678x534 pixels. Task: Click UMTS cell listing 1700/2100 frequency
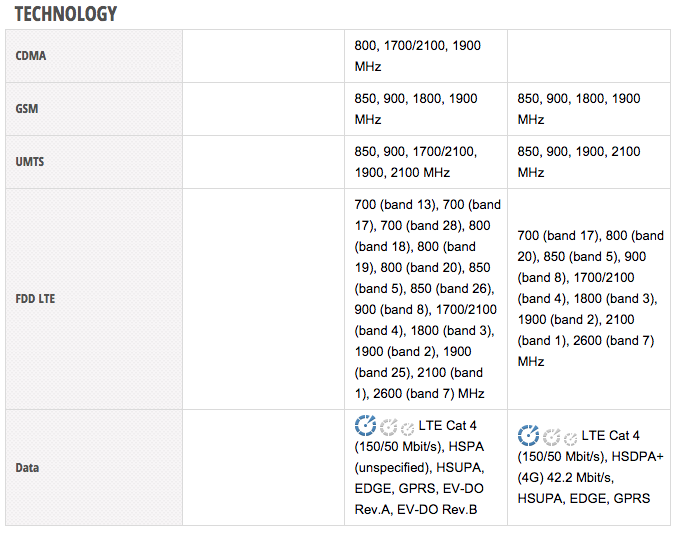[x=415, y=162]
